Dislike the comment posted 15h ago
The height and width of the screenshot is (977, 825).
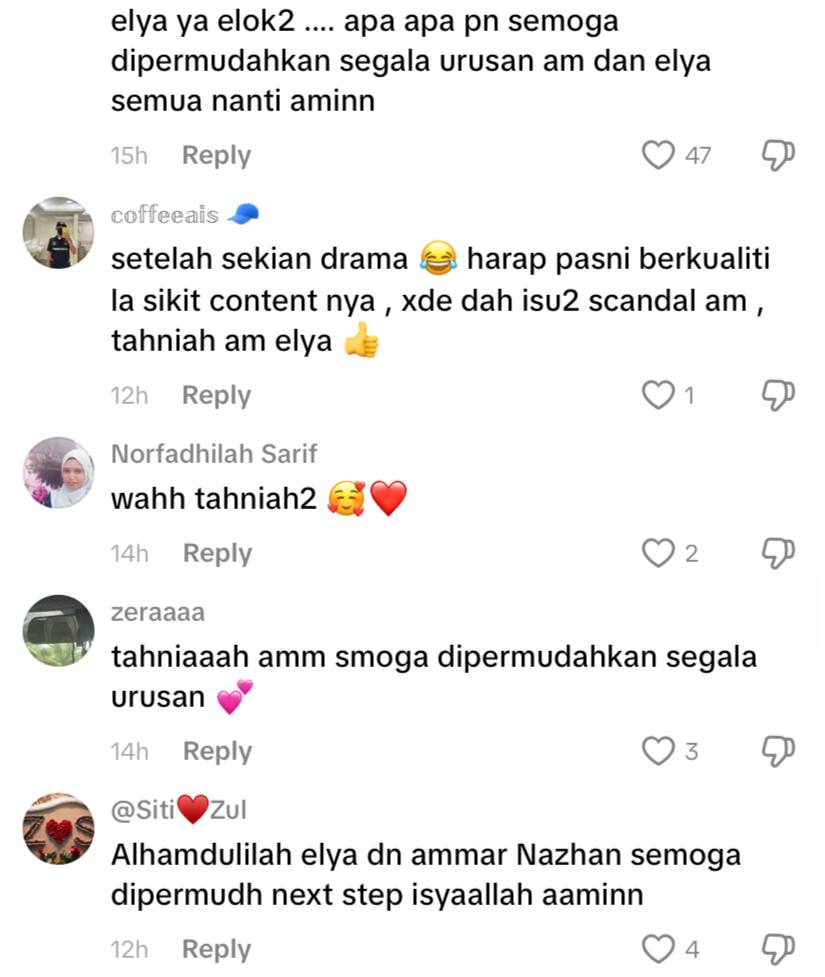coord(778,155)
